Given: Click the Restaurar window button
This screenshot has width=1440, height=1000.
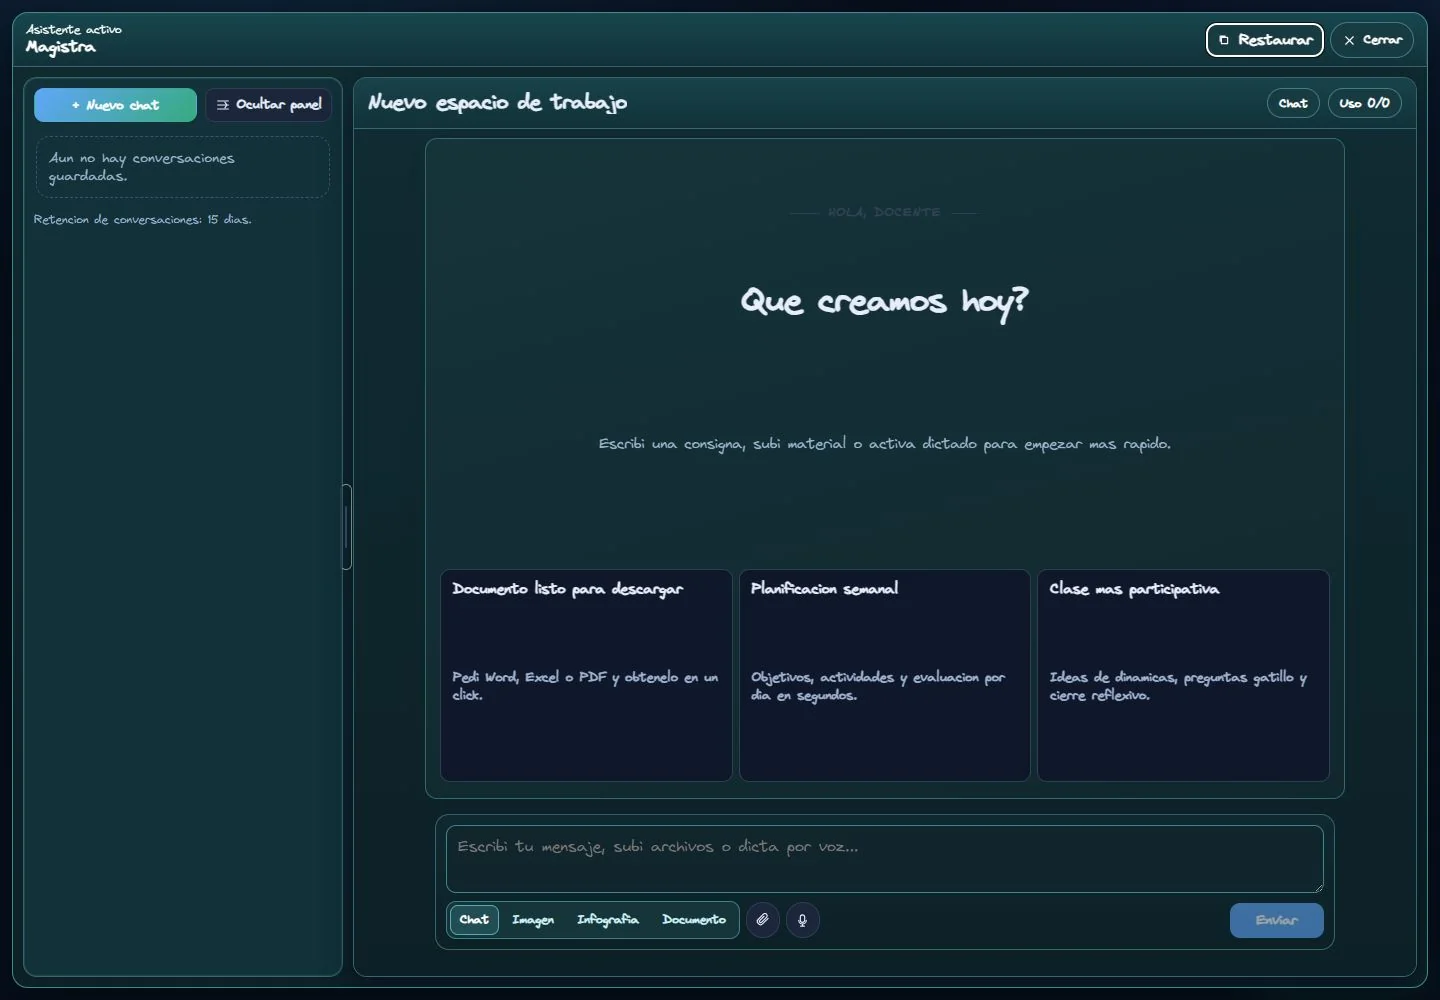Looking at the screenshot, I should 1265,40.
